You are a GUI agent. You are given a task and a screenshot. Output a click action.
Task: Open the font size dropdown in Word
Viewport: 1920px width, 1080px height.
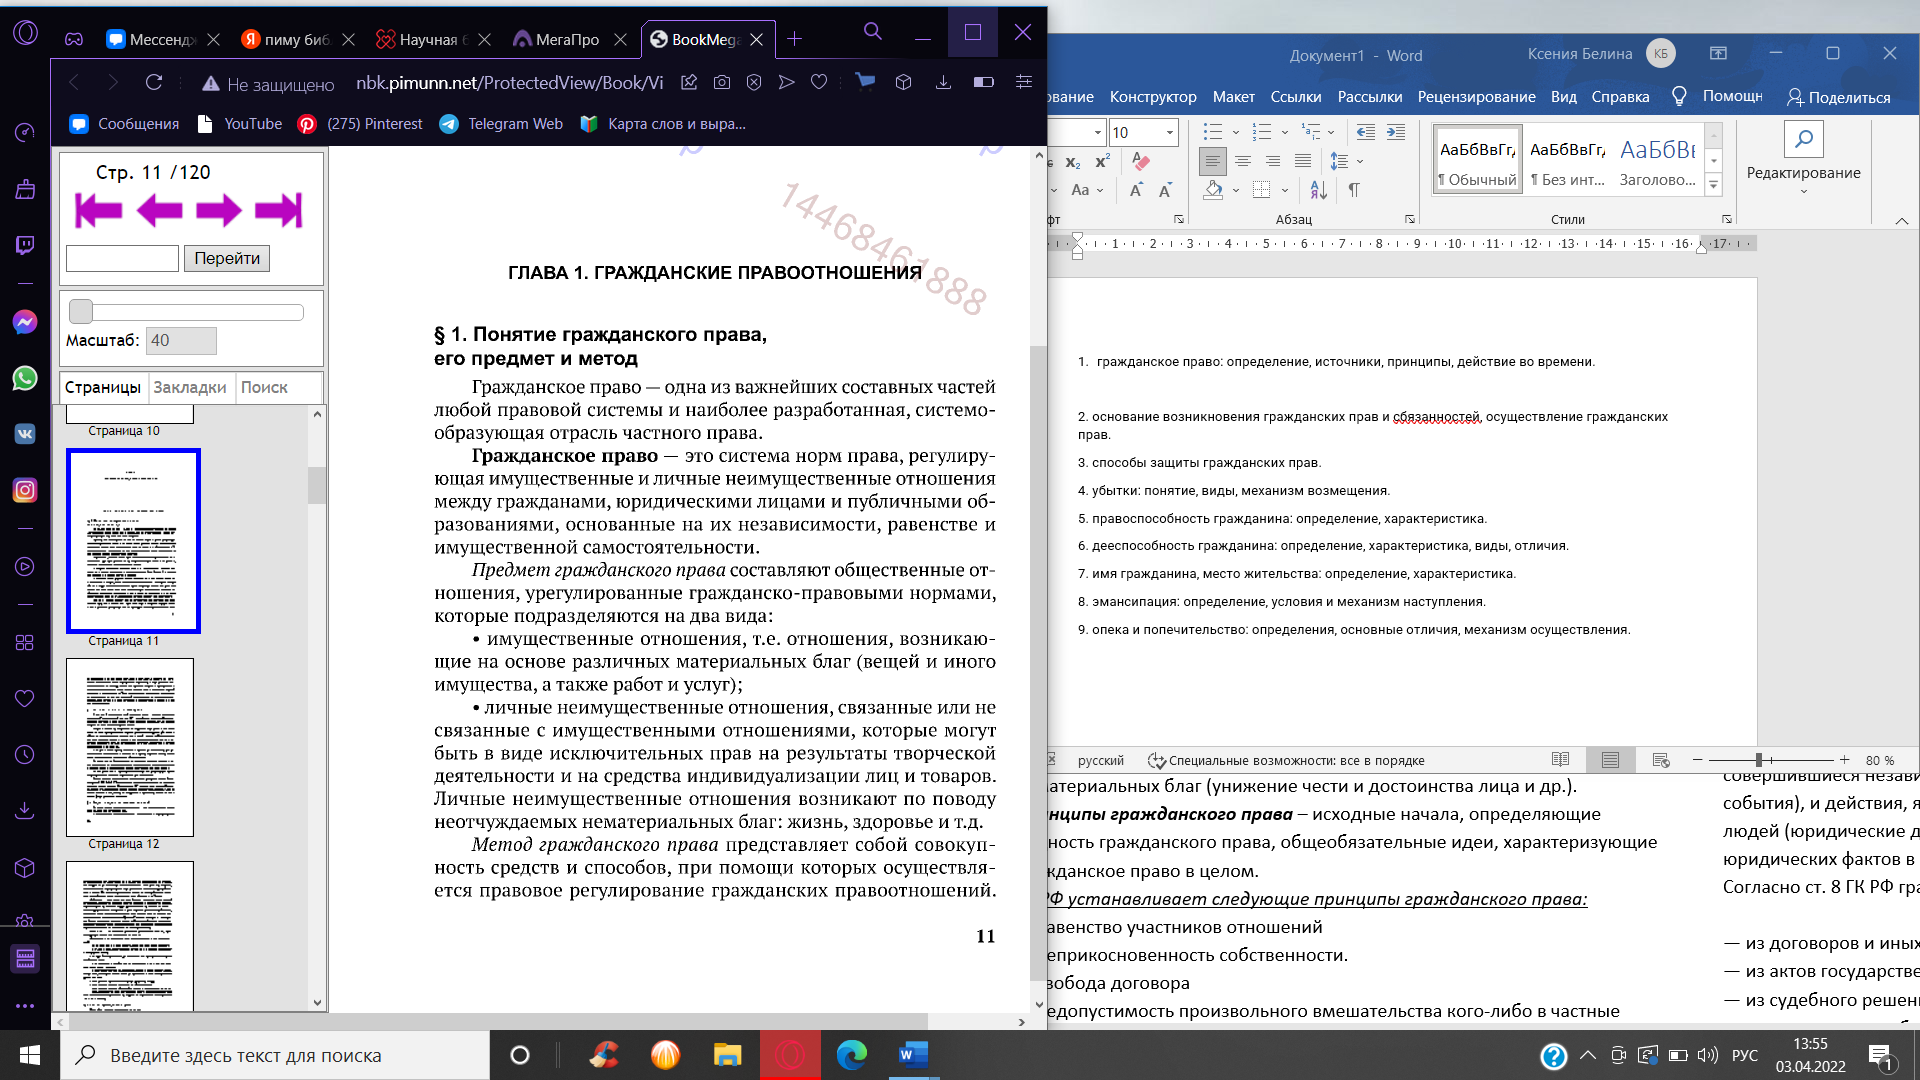click(x=1170, y=132)
